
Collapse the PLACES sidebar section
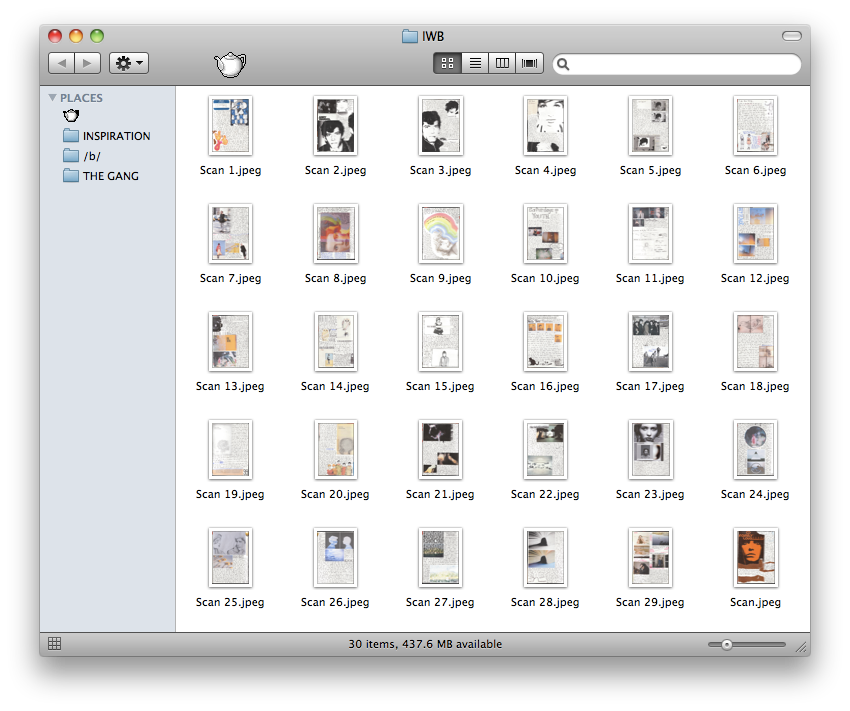(53, 98)
